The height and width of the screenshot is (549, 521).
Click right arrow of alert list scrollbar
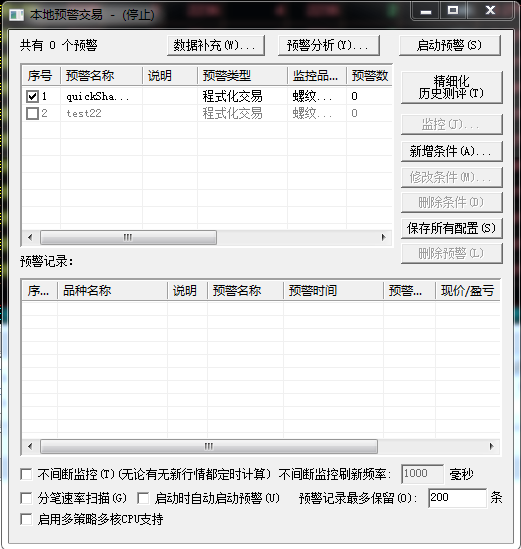coord(384,237)
